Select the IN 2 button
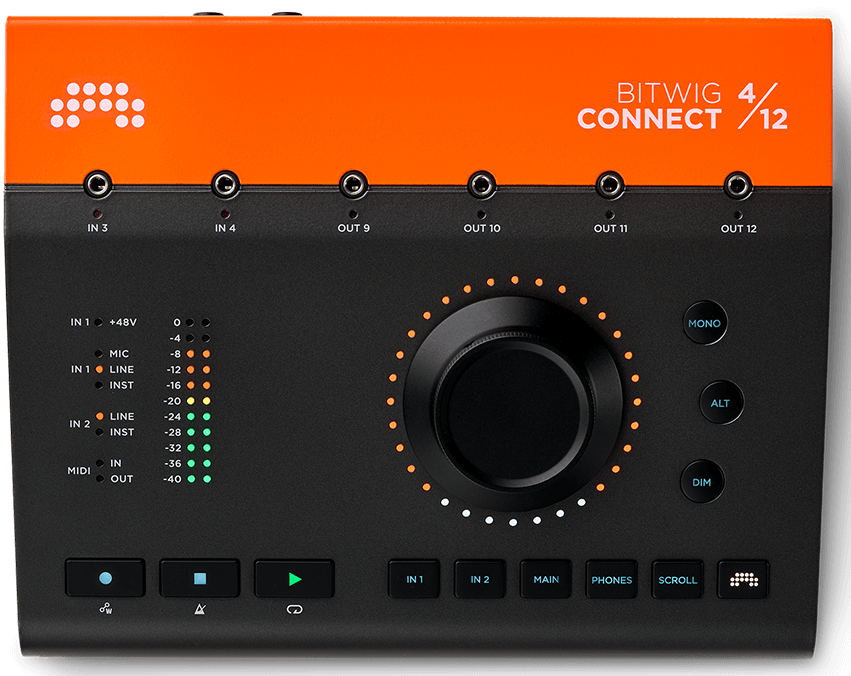 [480, 579]
